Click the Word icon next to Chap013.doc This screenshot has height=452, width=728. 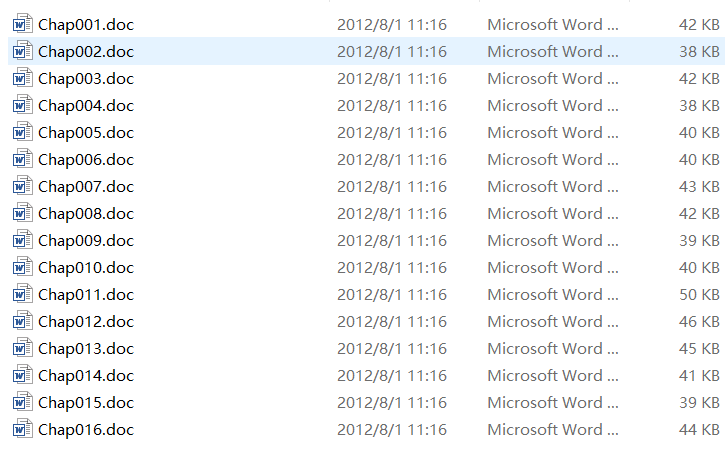click(x=22, y=348)
